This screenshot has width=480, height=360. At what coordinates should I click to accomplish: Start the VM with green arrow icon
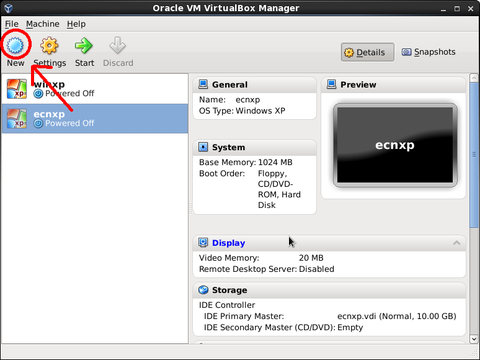coord(83,46)
